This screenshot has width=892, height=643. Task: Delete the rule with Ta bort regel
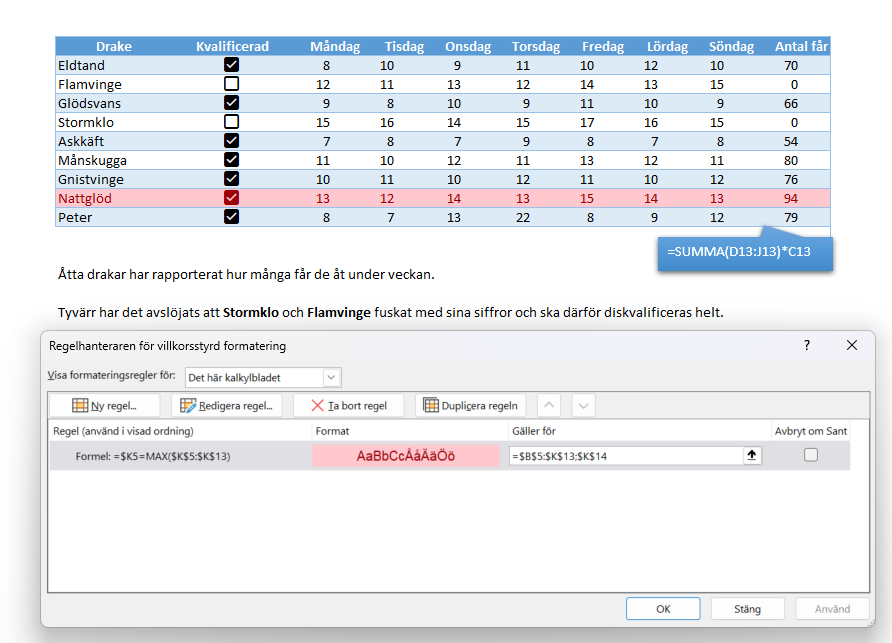point(349,406)
